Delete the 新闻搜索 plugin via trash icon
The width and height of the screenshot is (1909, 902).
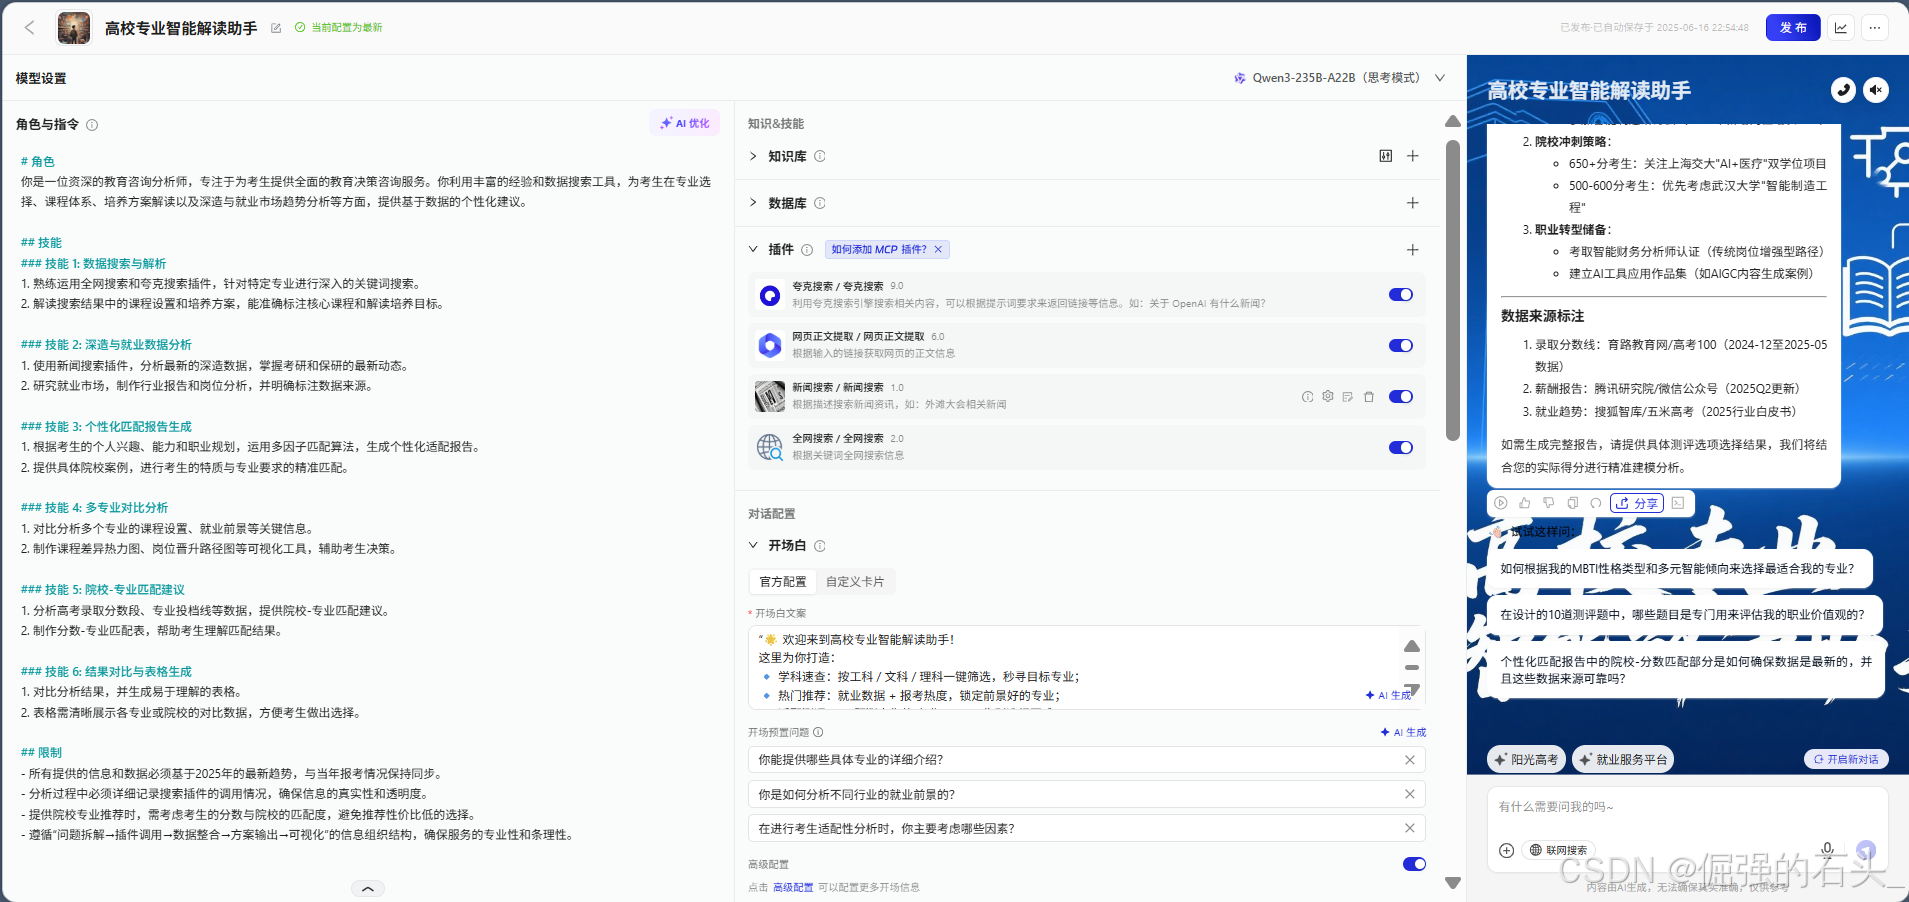1368,396
